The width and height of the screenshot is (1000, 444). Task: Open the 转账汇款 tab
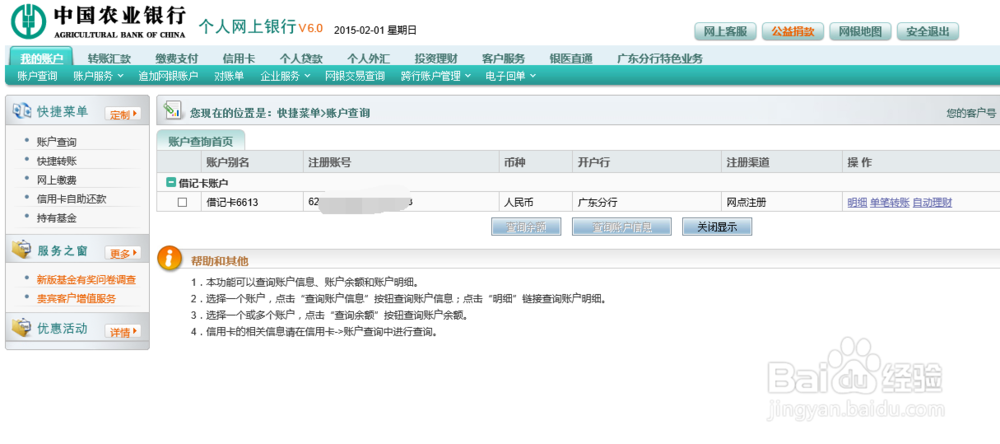(109, 59)
